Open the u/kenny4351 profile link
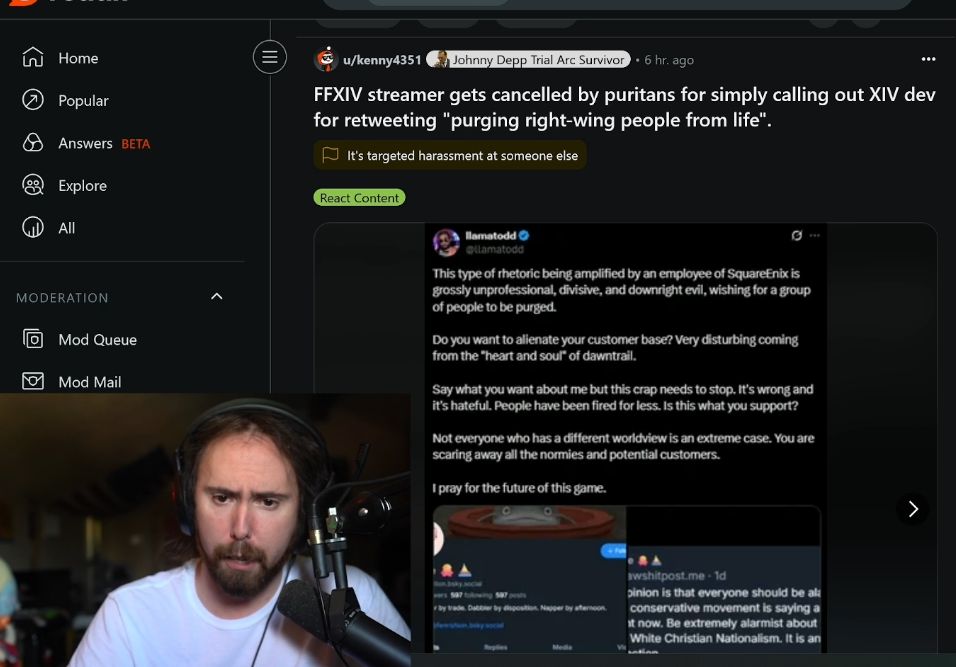 [x=382, y=60]
